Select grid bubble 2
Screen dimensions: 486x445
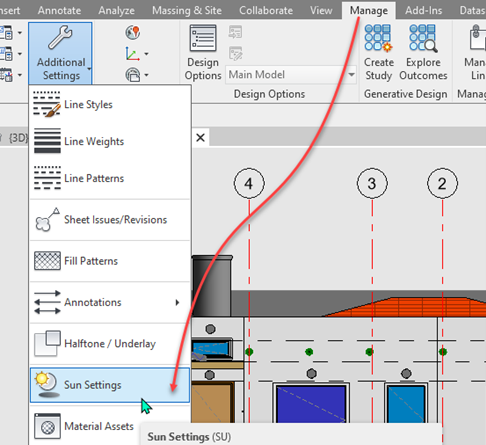(442, 183)
